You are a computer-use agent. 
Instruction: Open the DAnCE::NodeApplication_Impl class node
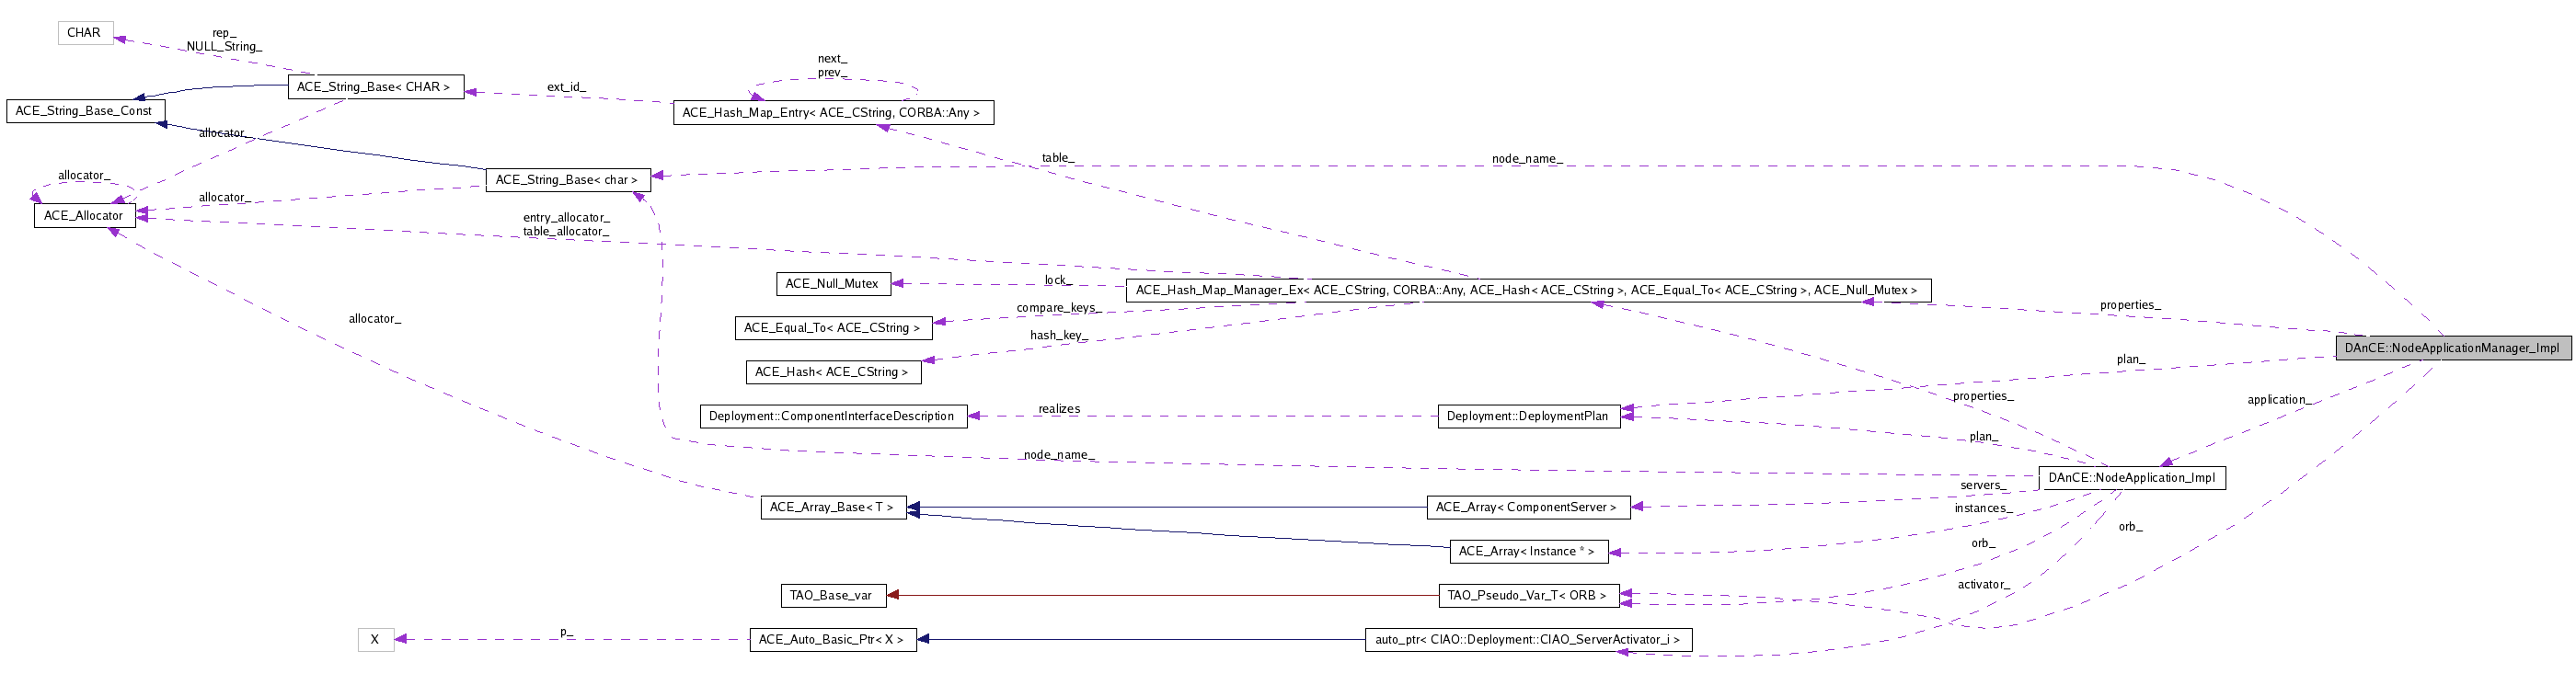pos(2132,478)
